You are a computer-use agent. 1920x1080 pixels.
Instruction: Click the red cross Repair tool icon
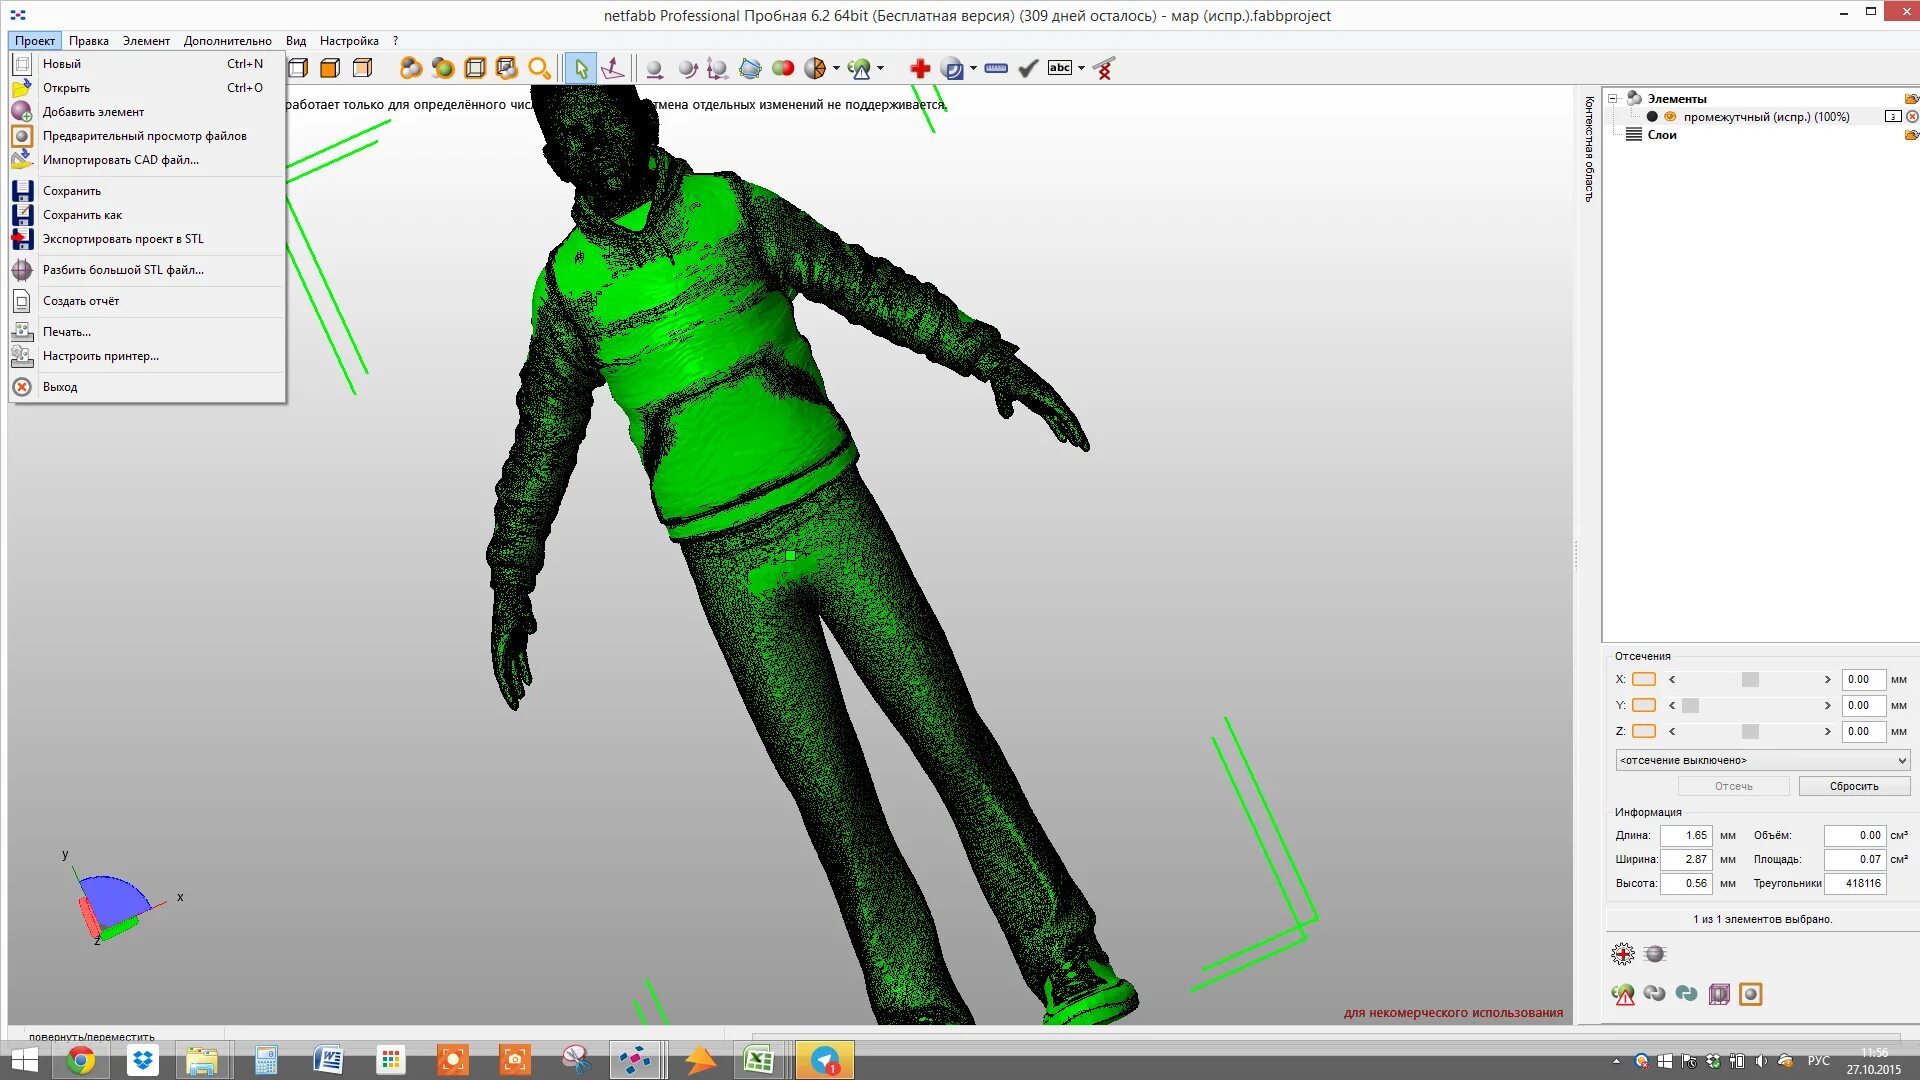pos(920,68)
